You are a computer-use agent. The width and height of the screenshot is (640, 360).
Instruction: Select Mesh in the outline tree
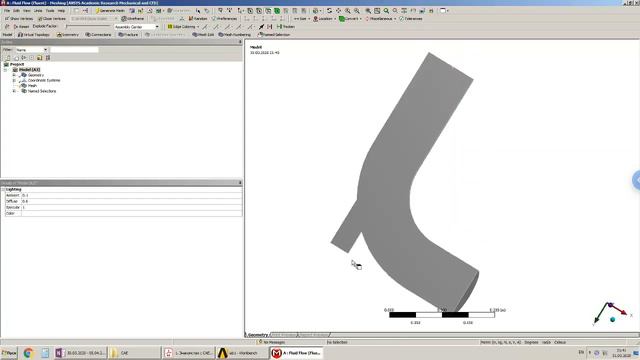32,86
